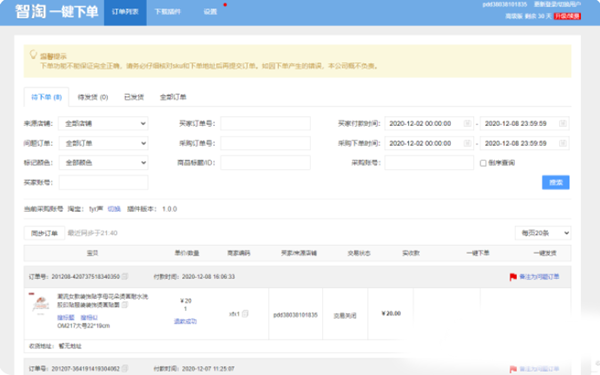Open the 订单列表 tab in header

click(125, 12)
